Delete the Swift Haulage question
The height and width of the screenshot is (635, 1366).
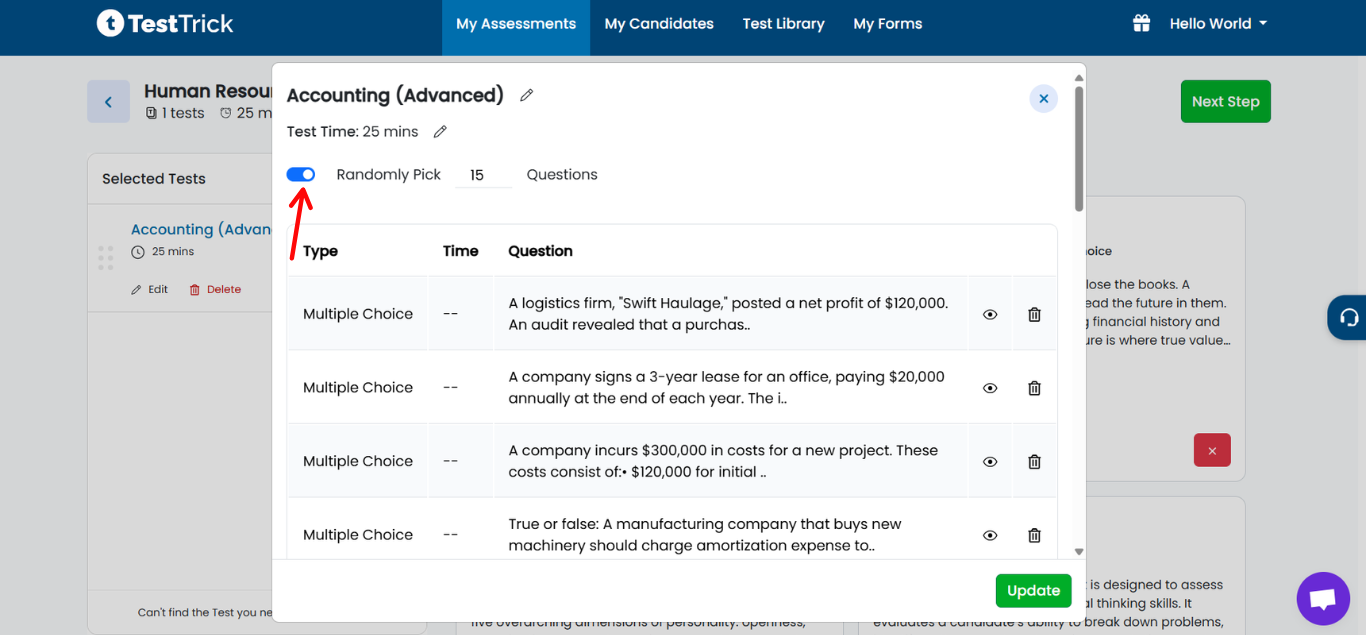[1035, 314]
